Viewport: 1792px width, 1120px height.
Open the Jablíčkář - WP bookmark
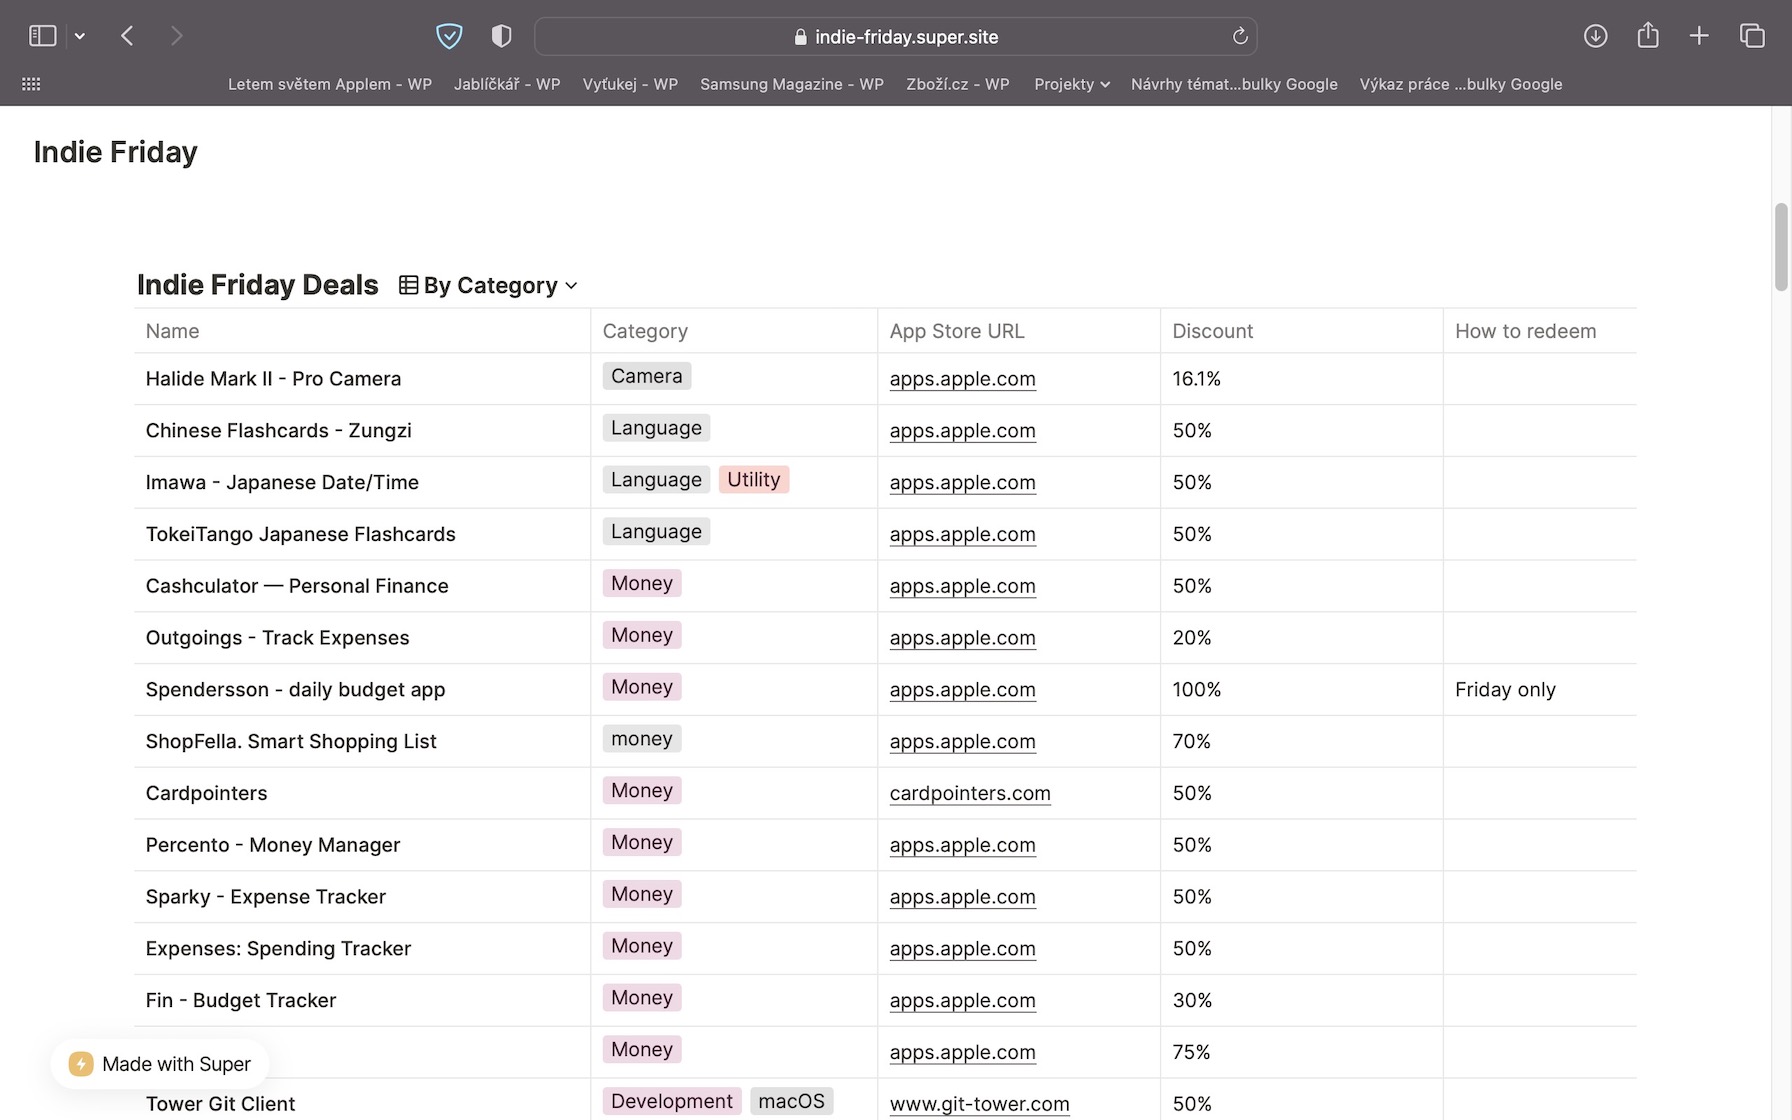507,84
